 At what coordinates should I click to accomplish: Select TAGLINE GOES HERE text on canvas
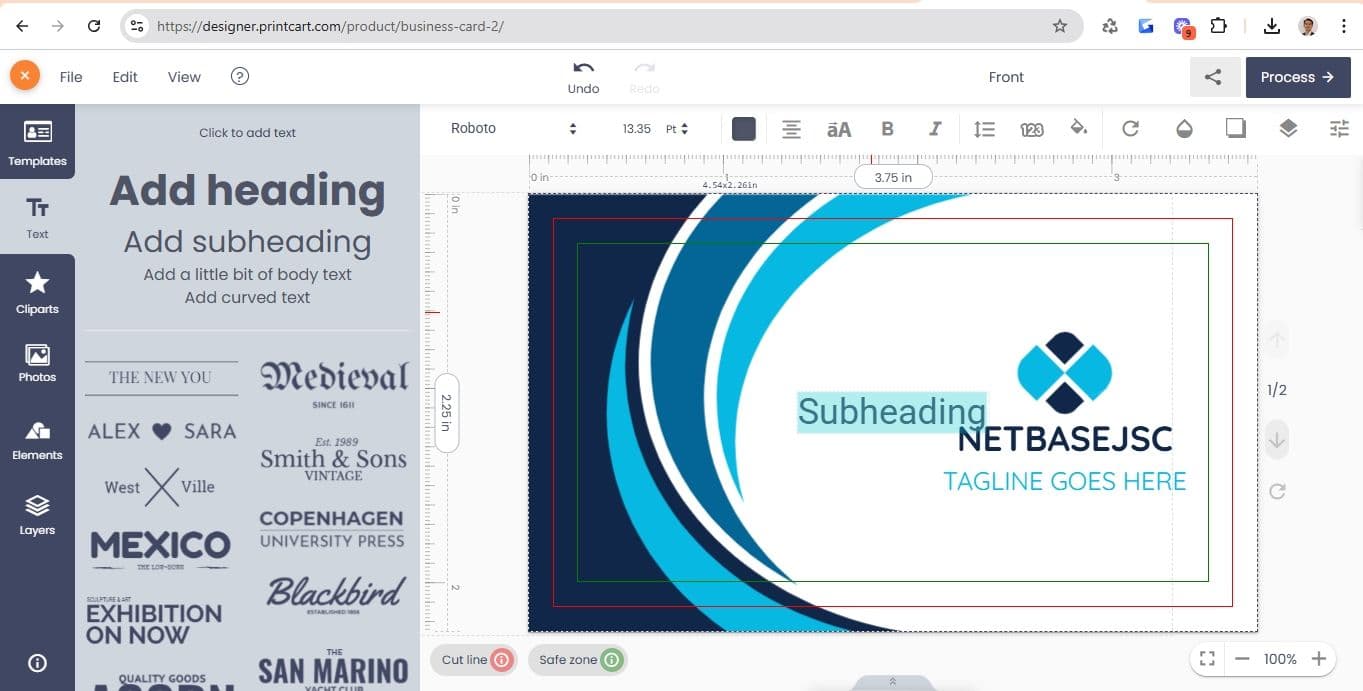coord(1065,481)
